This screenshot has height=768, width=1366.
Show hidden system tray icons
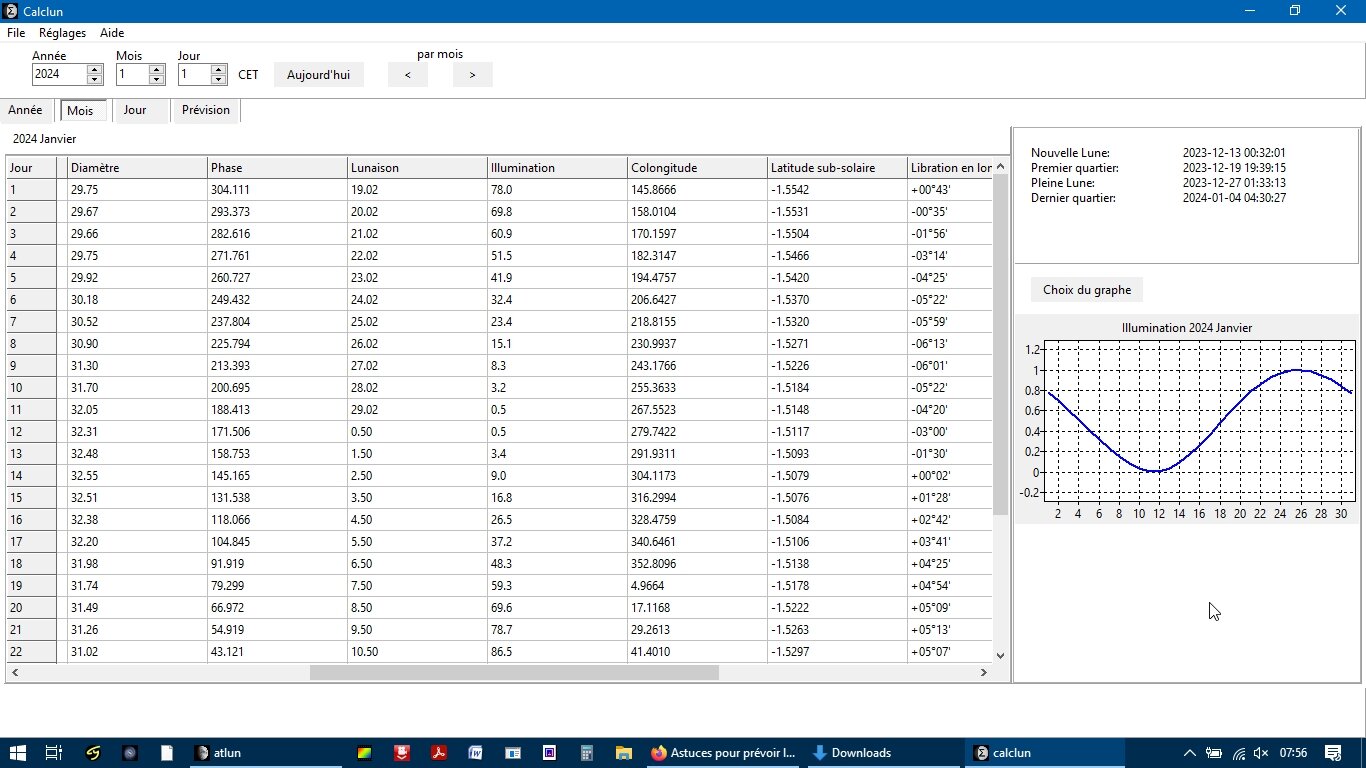[x=1189, y=753]
